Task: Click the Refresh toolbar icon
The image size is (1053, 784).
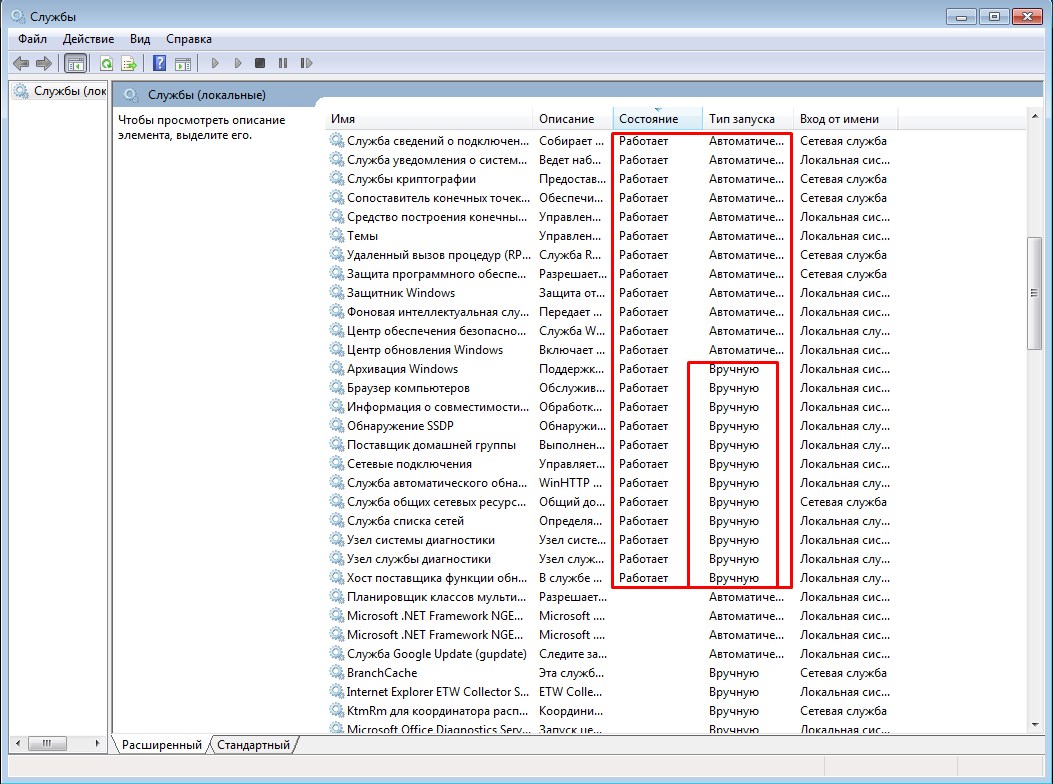Action: pyautogui.click(x=106, y=63)
